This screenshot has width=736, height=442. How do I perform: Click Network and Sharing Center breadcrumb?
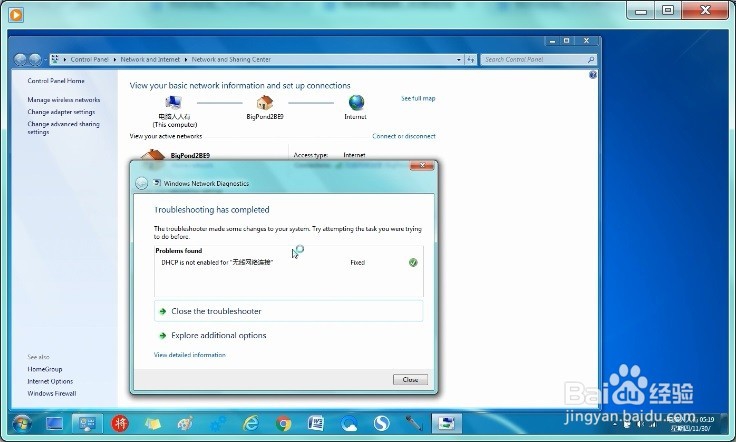pos(231,60)
